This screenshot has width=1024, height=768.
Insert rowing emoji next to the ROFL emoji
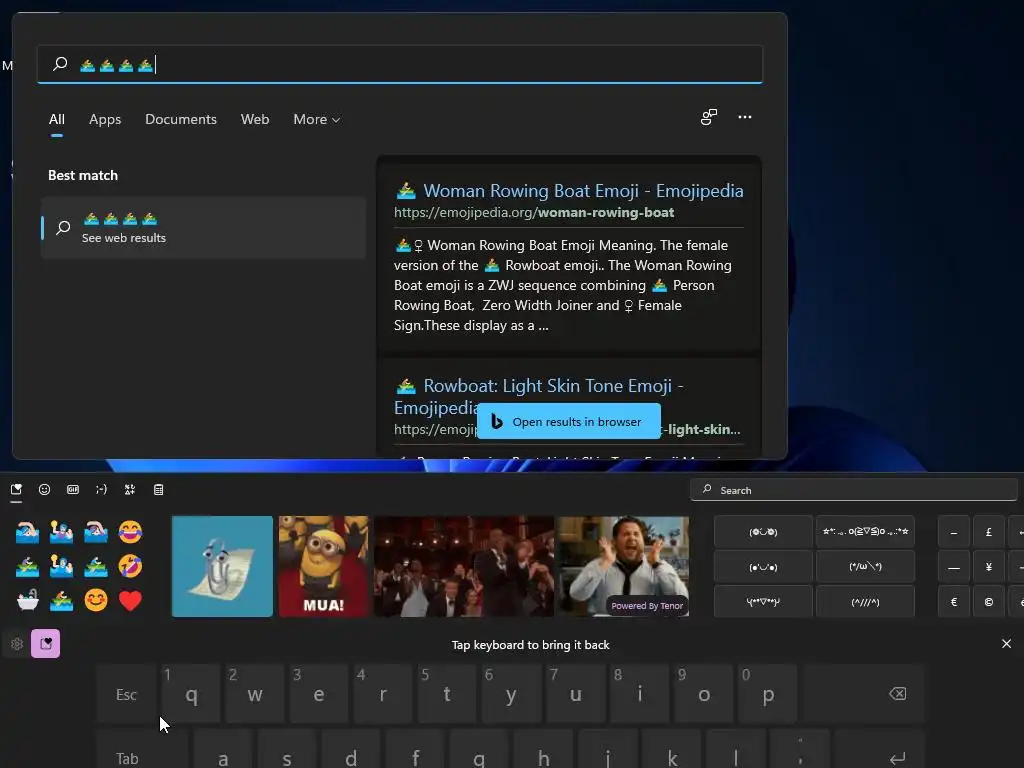coord(96,566)
